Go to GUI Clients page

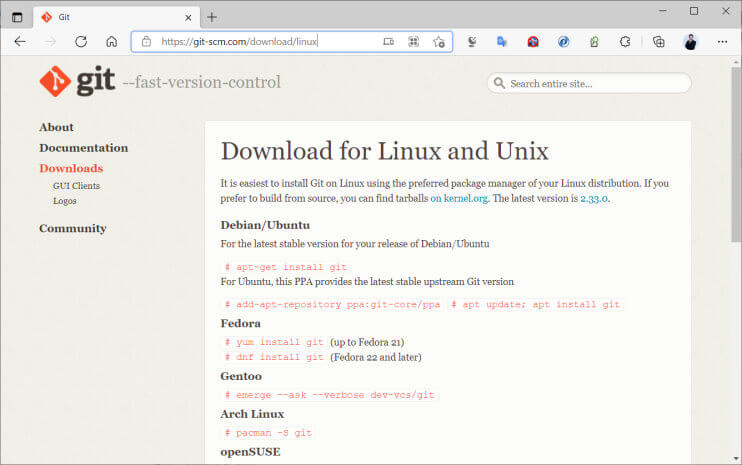pyautogui.click(x=76, y=186)
